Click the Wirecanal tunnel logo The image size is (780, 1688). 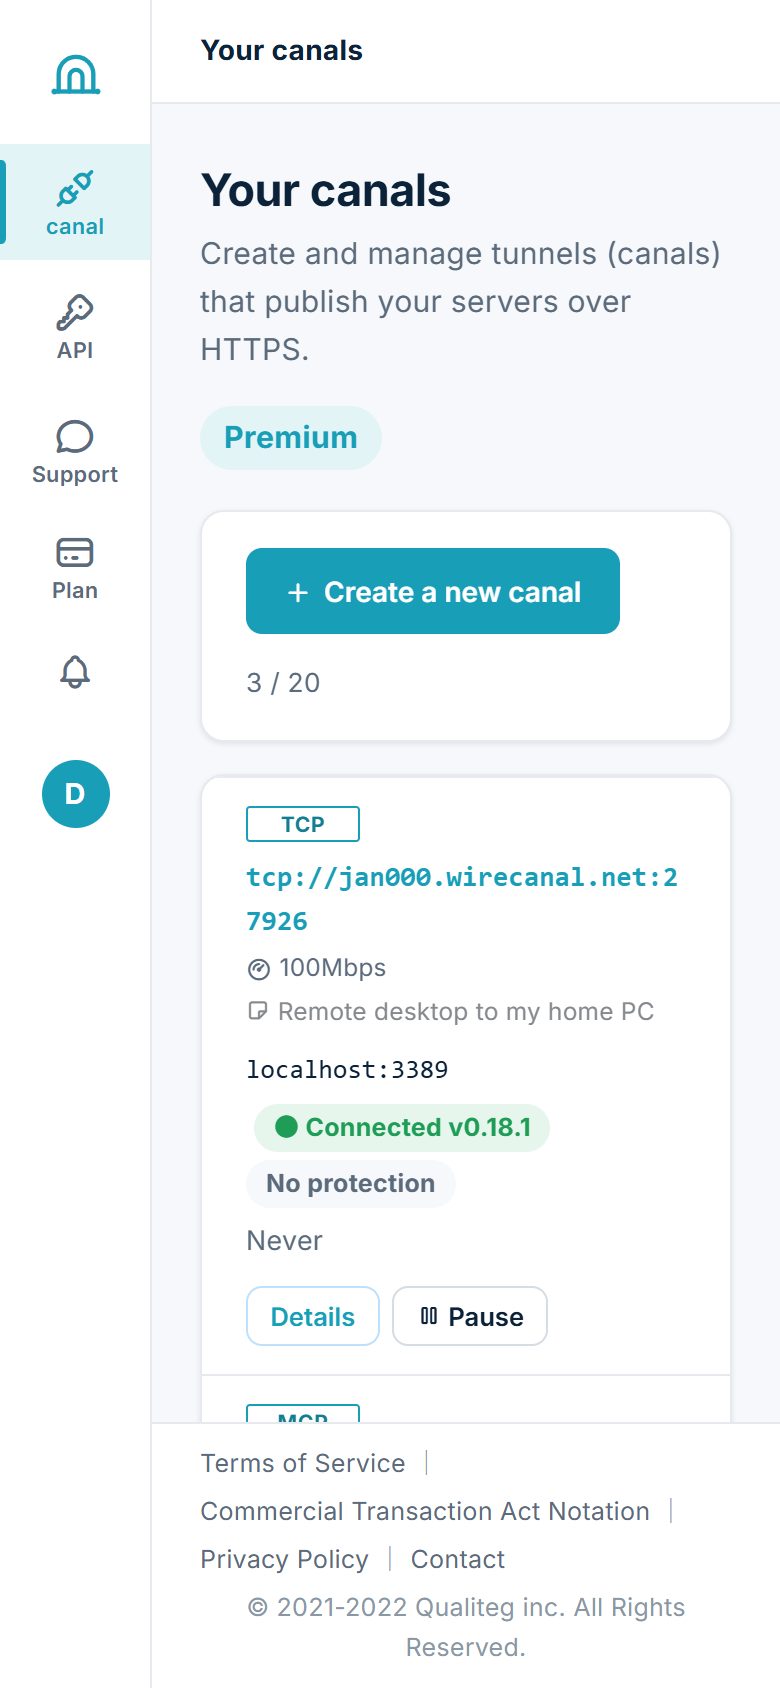click(x=76, y=74)
